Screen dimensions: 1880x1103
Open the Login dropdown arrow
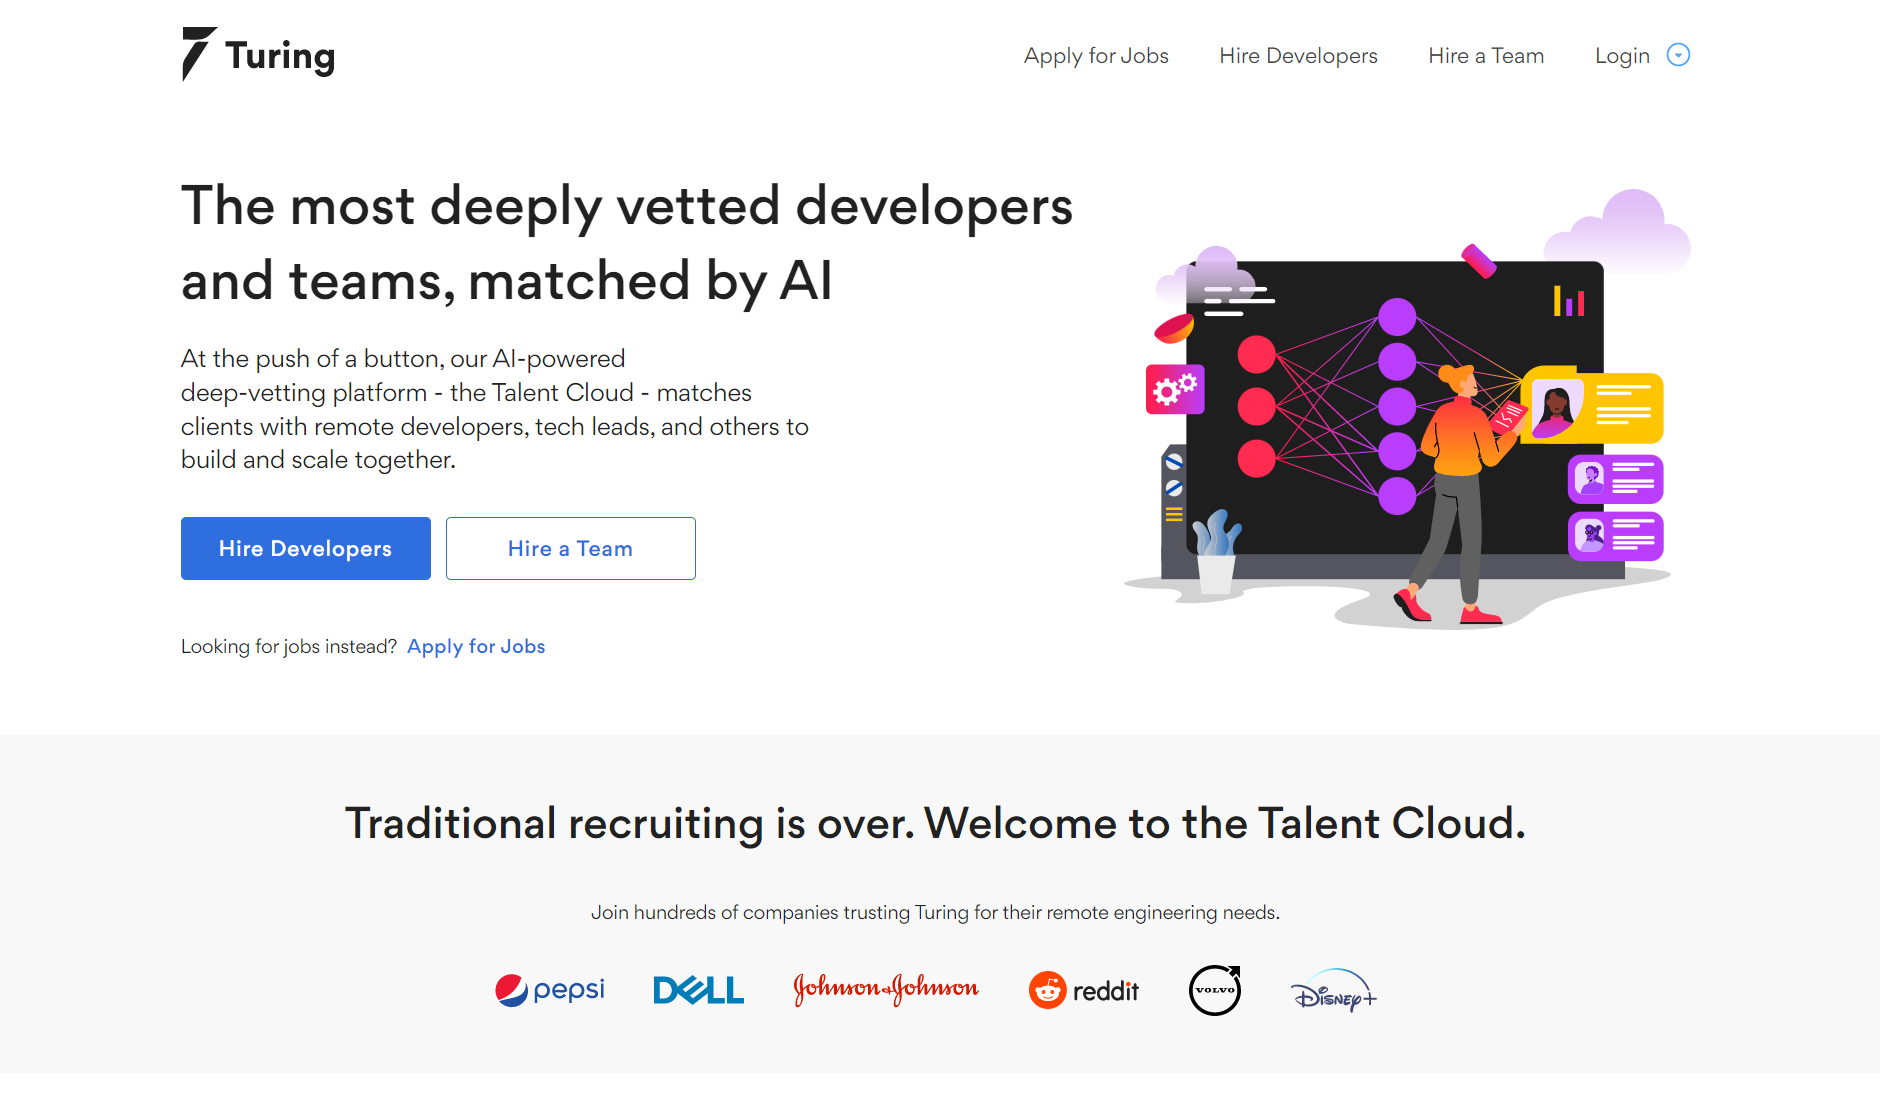pyautogui.click(x=1678, y=55)
